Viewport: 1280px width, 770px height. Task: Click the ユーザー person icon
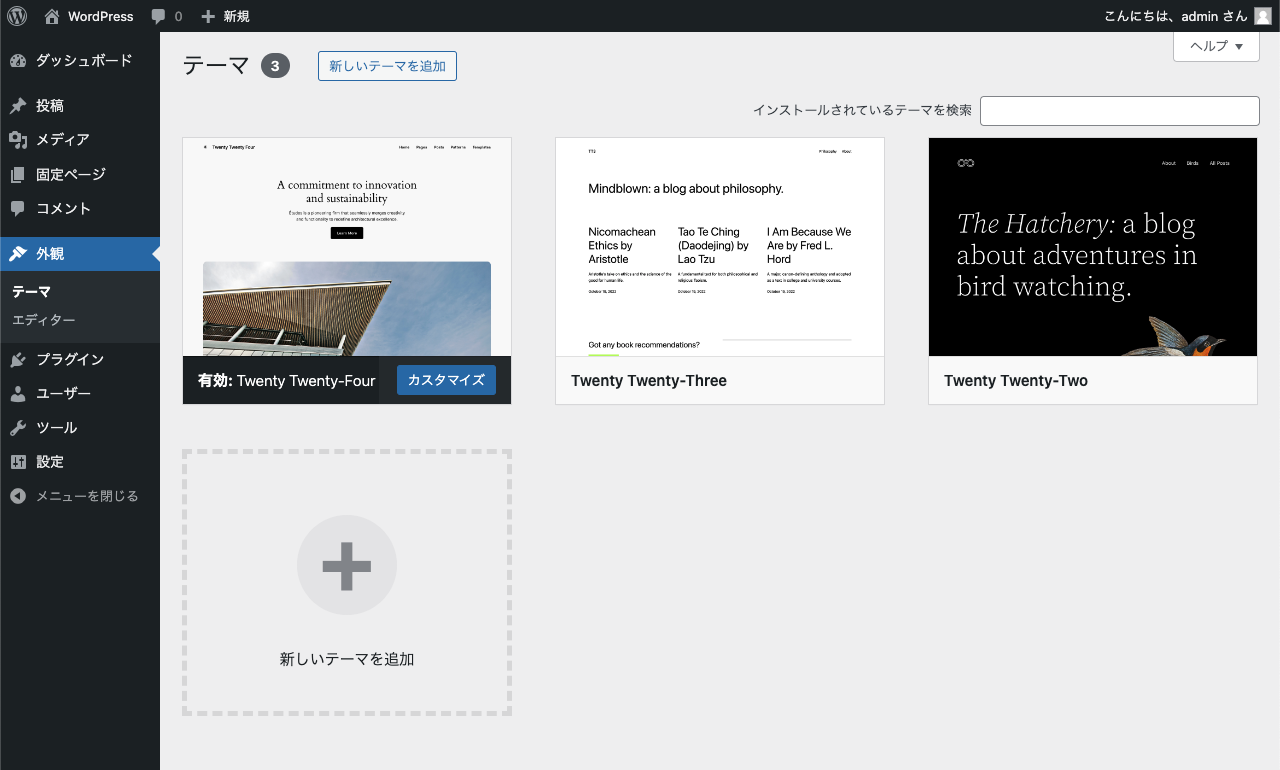18,394
